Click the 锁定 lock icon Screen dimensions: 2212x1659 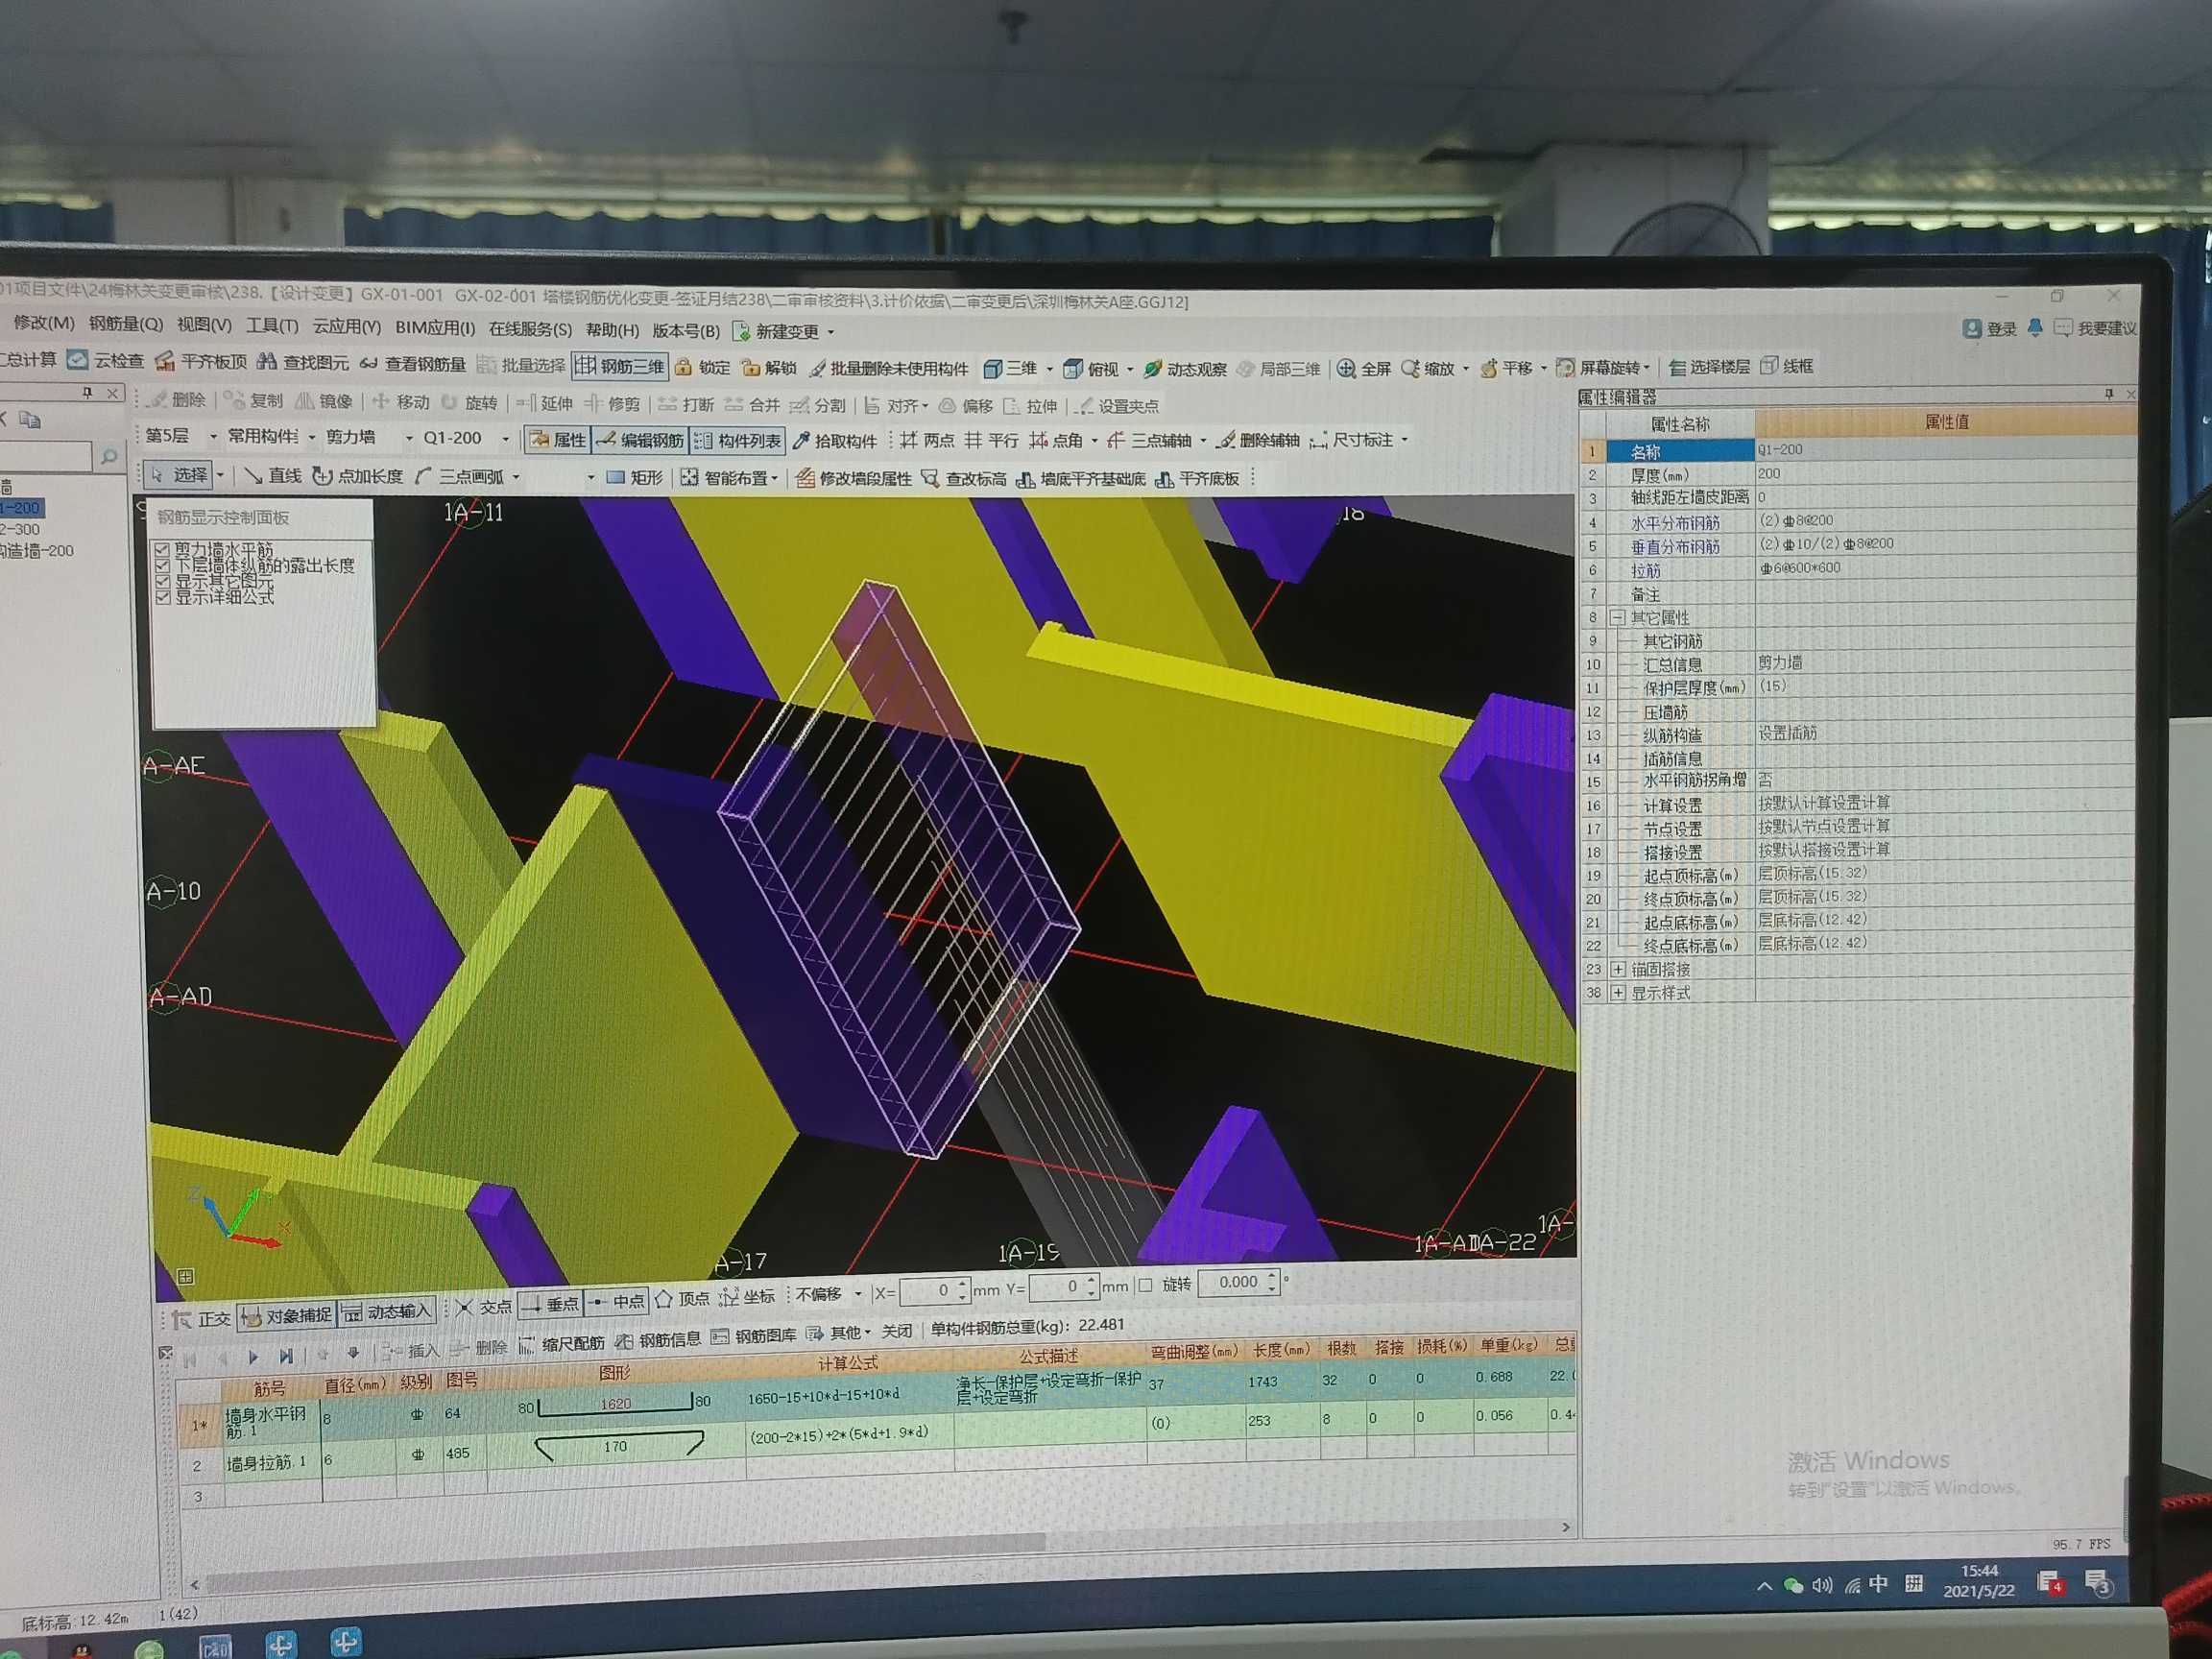point(683,367)
